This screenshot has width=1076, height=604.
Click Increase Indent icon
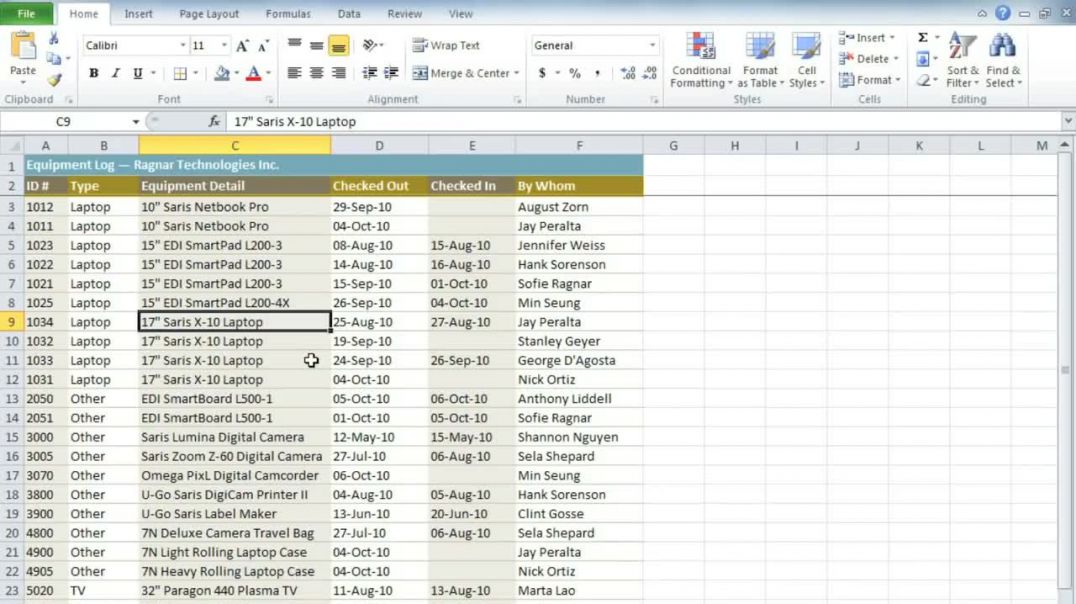(x=391, y=73)
